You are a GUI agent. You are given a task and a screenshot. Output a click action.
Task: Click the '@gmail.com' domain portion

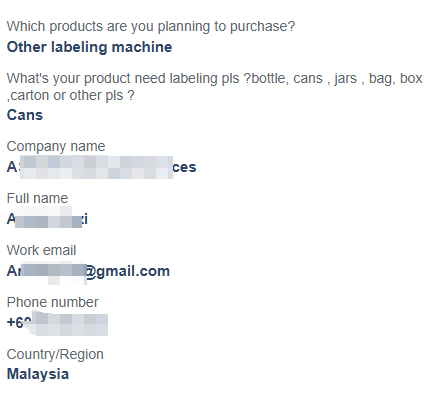[x=128, y=271]
